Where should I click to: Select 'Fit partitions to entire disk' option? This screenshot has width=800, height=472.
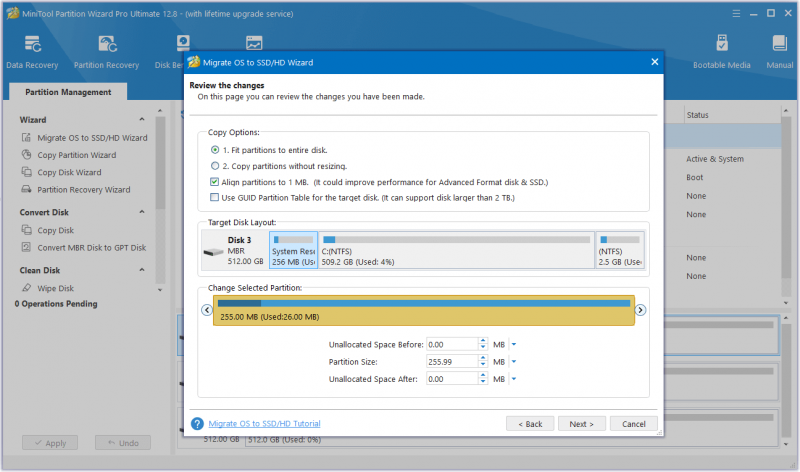tap(215, 150)
